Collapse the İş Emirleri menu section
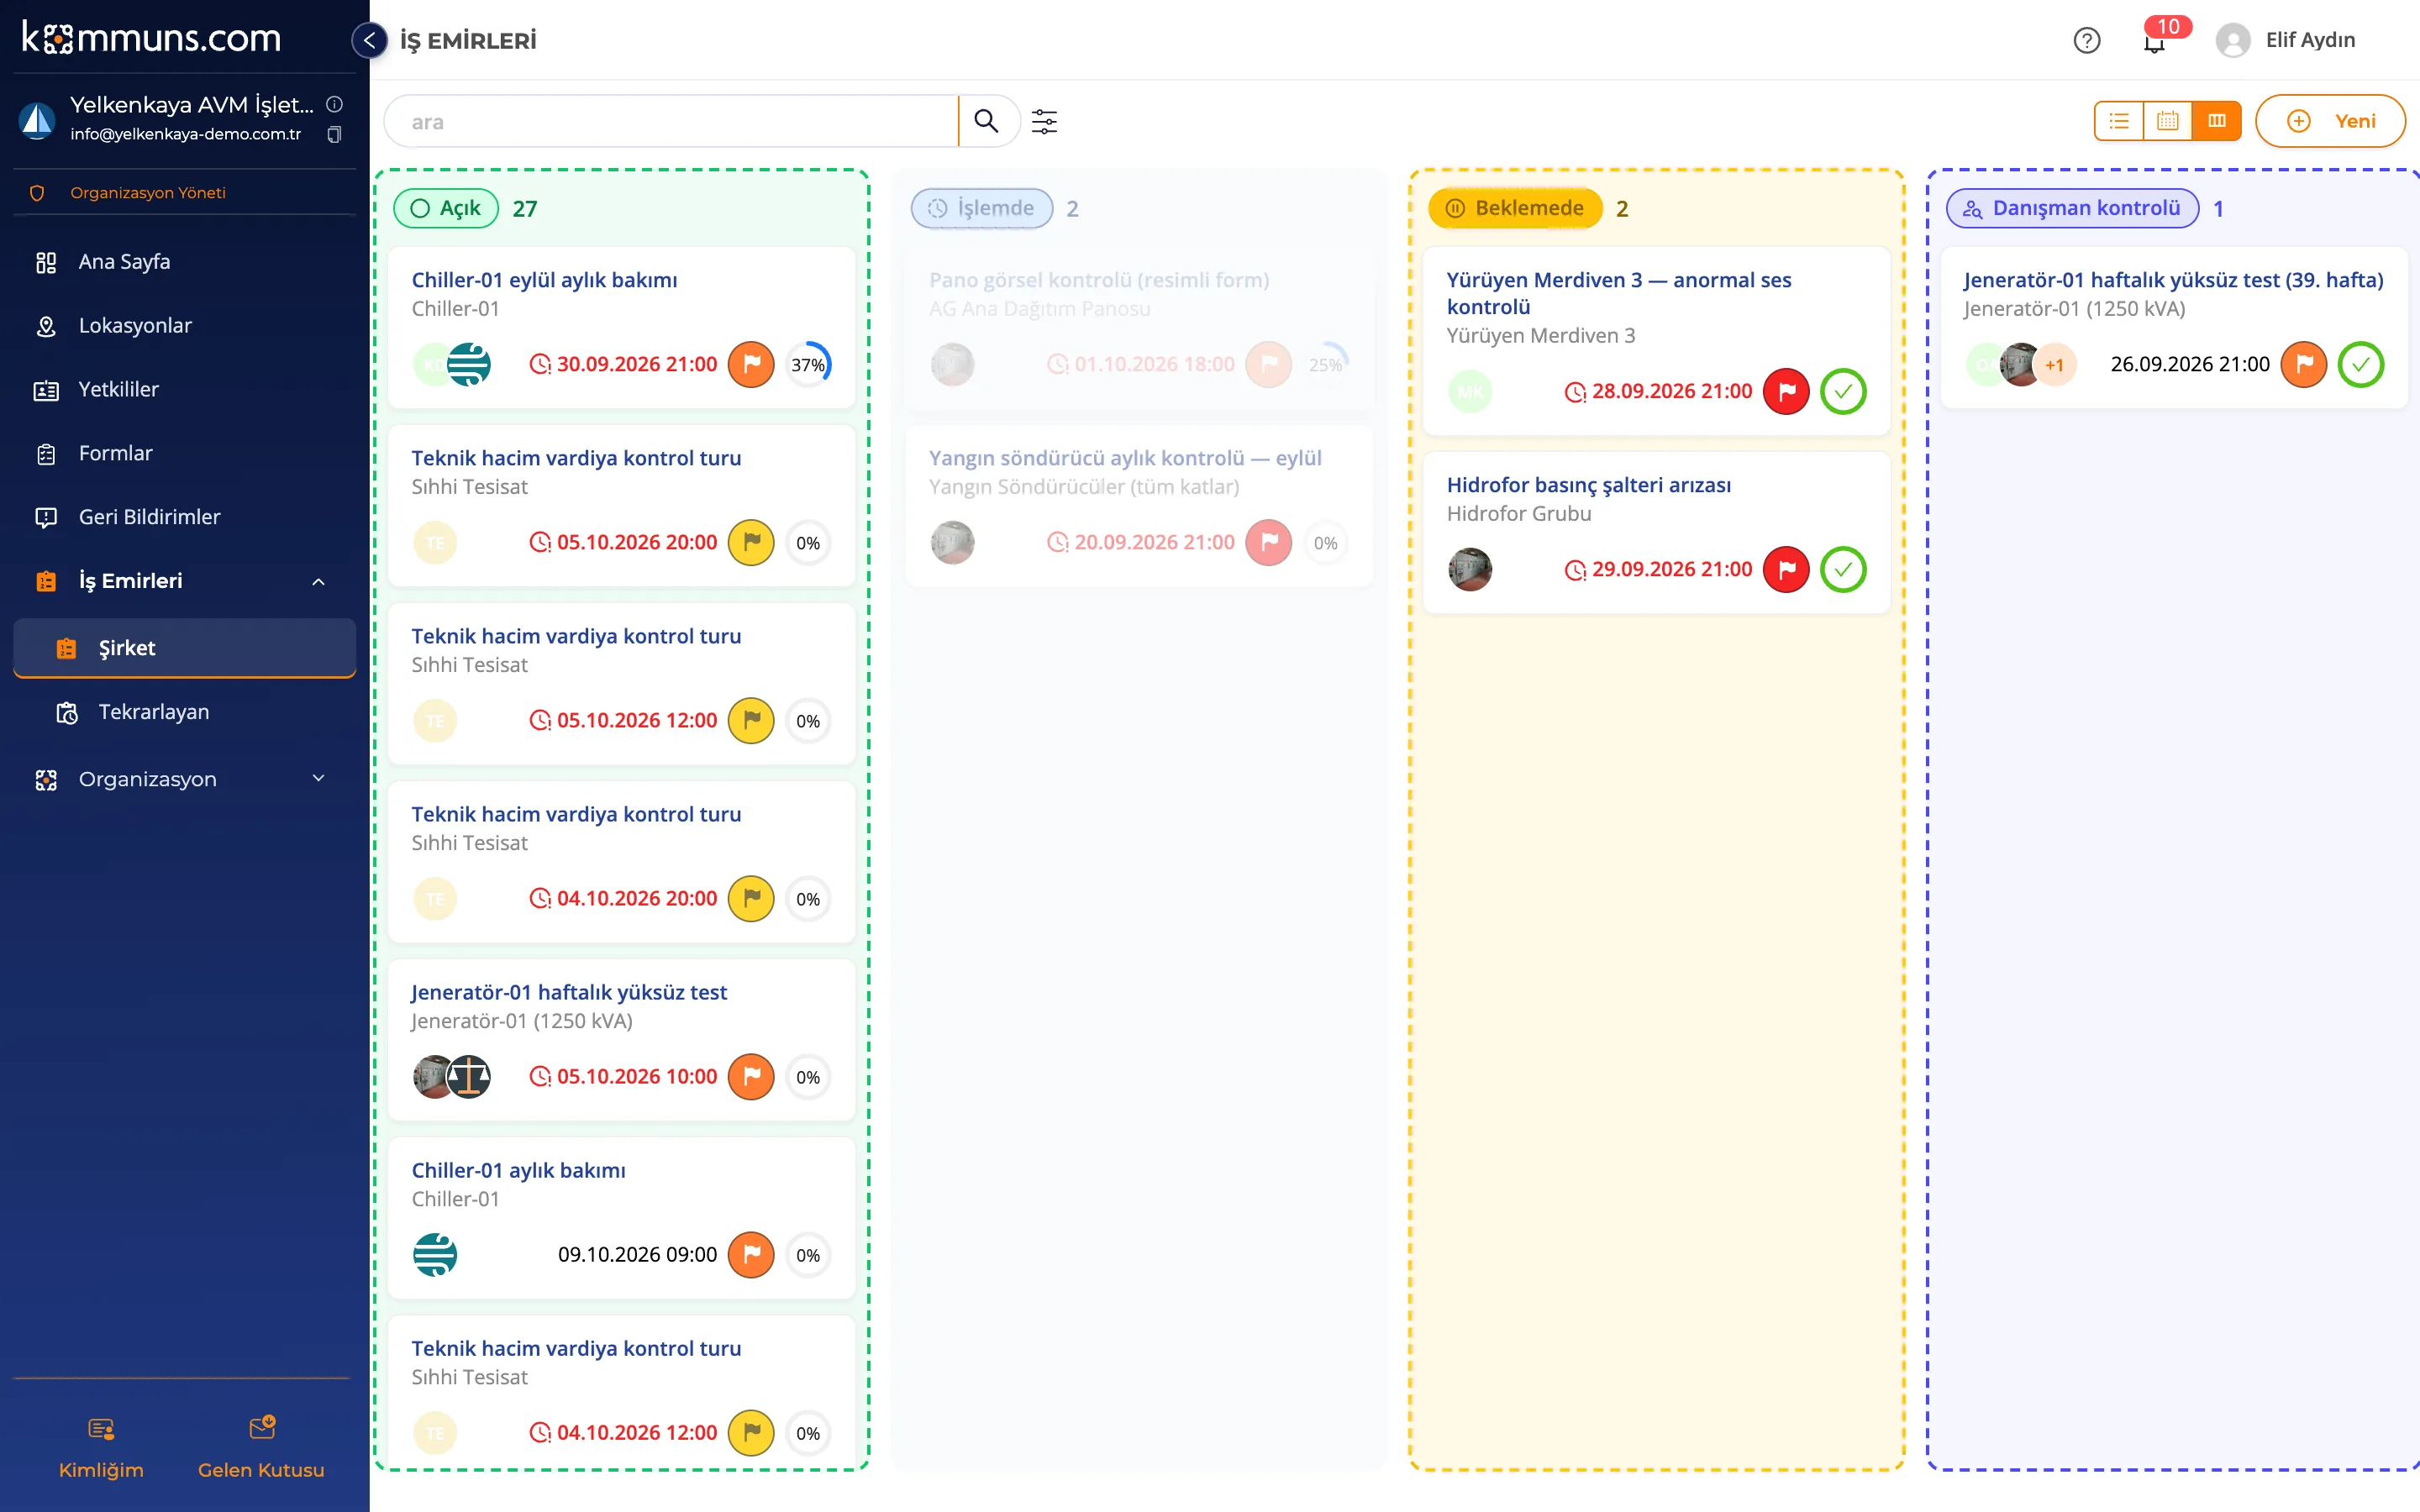 tap(318, 581)
